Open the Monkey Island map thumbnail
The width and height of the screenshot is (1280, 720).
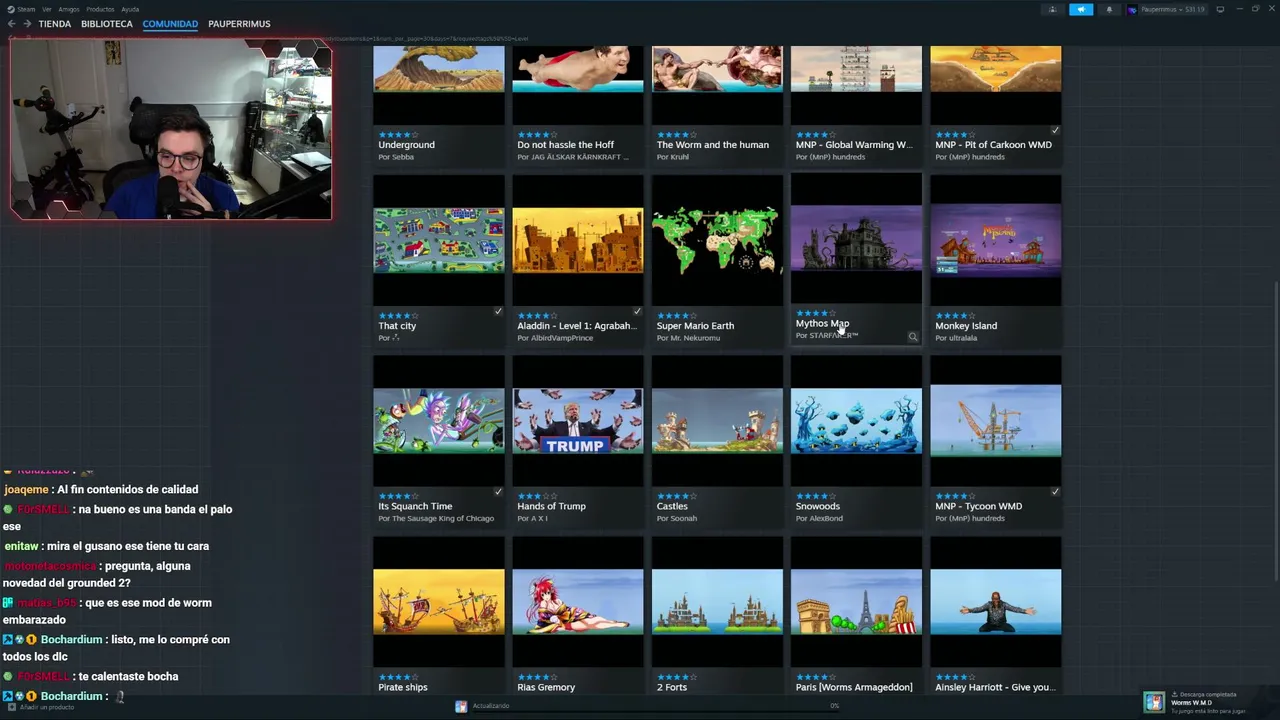[996, 240]
